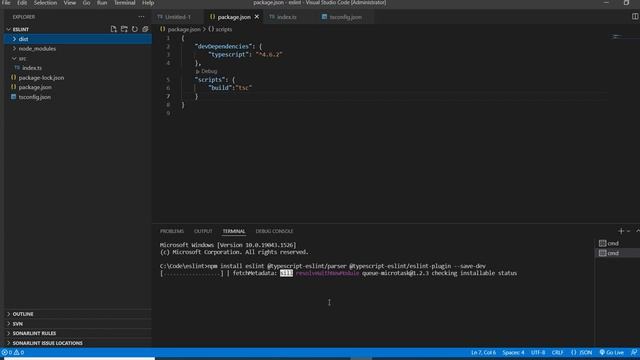Click the New File icon in Explorer
Viewport: 640px width, 360px height.
tap(113, 29)
